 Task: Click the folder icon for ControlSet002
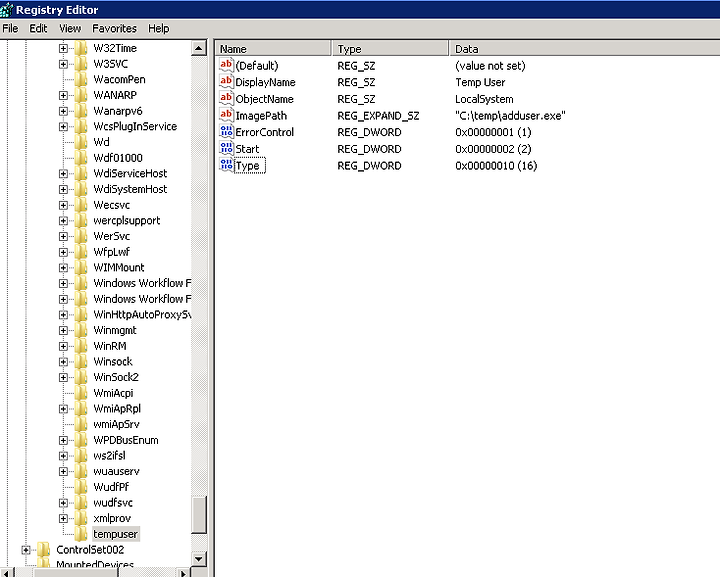tap(44, 549)
